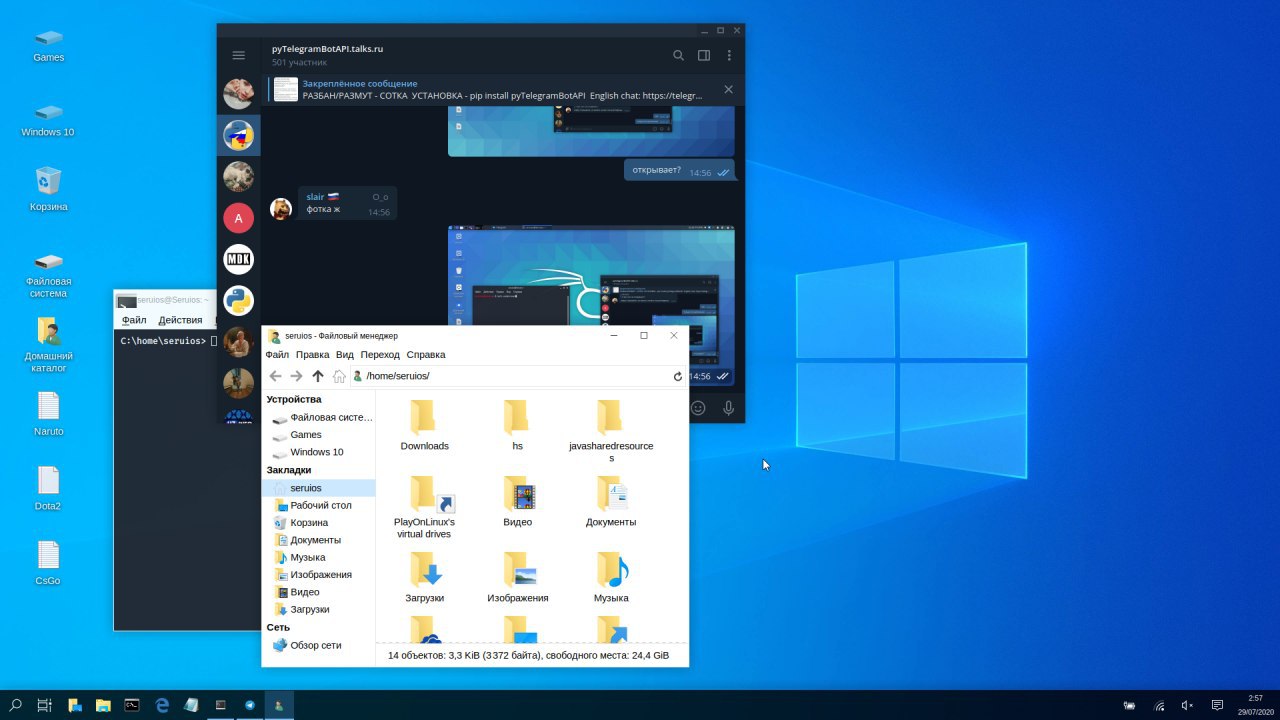Select the MDK chat avatar

pyautogui.click(x=238, y=259)
